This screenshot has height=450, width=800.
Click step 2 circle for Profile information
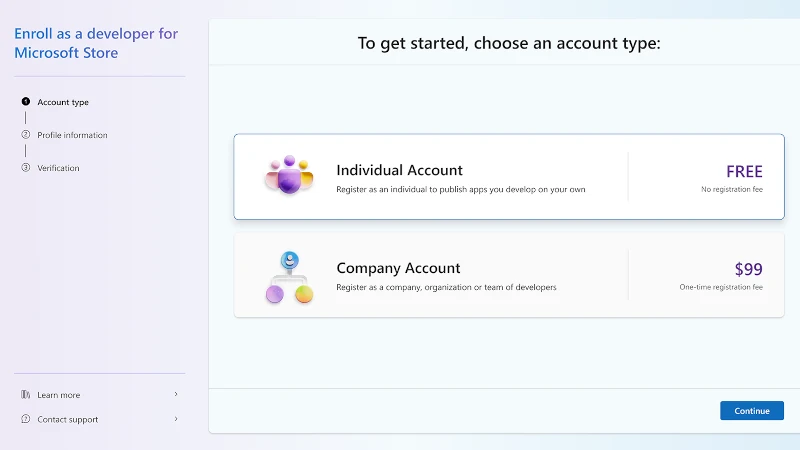click(x=26, y=135)
